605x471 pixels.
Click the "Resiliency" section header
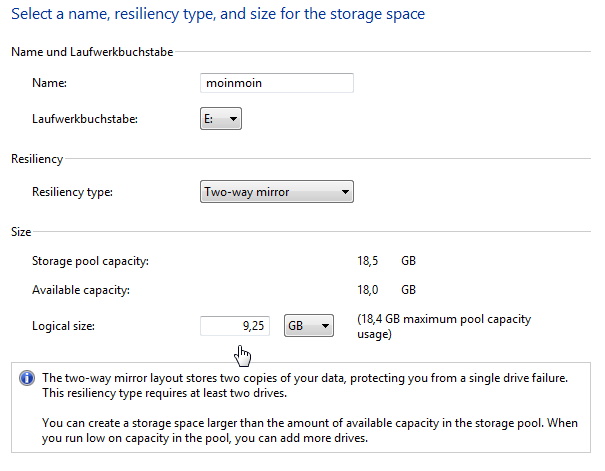(37, 159)
